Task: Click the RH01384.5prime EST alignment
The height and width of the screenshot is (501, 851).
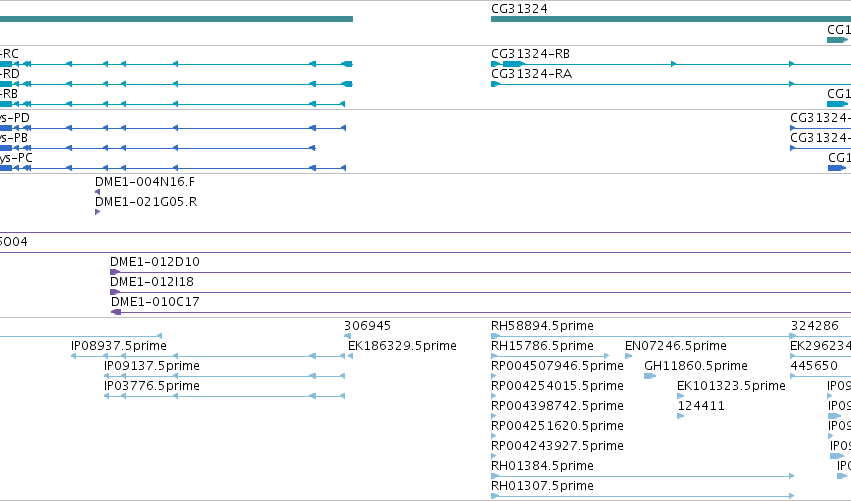Action: pyautogui.click(x=643, y=476)
